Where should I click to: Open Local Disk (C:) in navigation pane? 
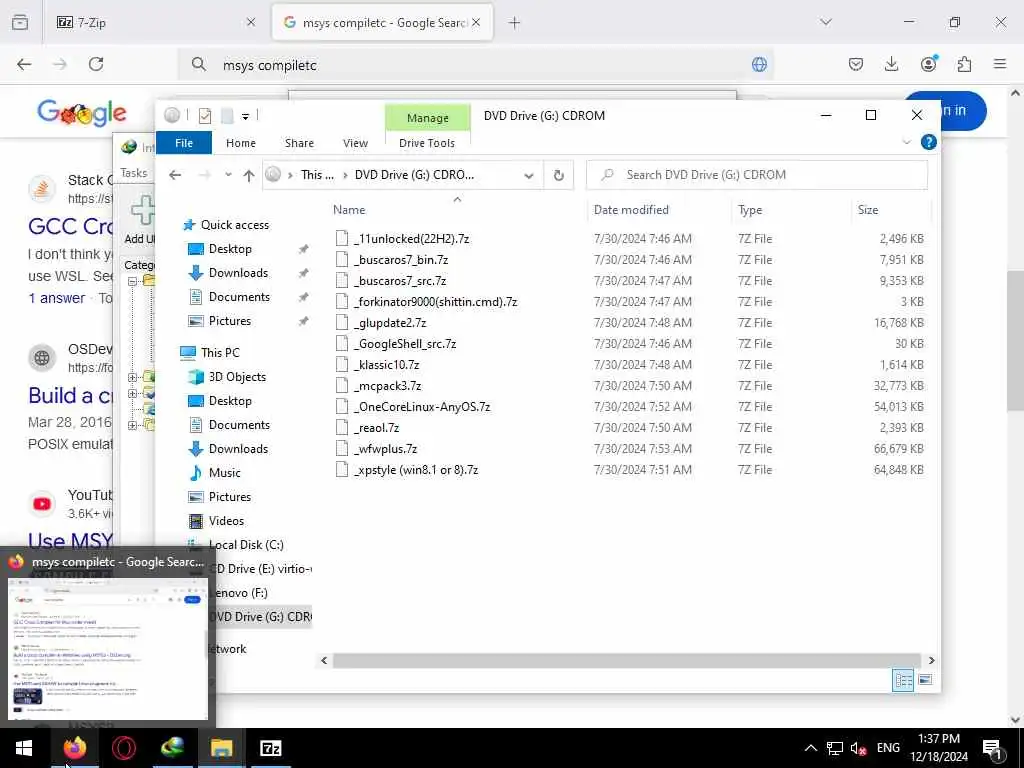point(246,545)
